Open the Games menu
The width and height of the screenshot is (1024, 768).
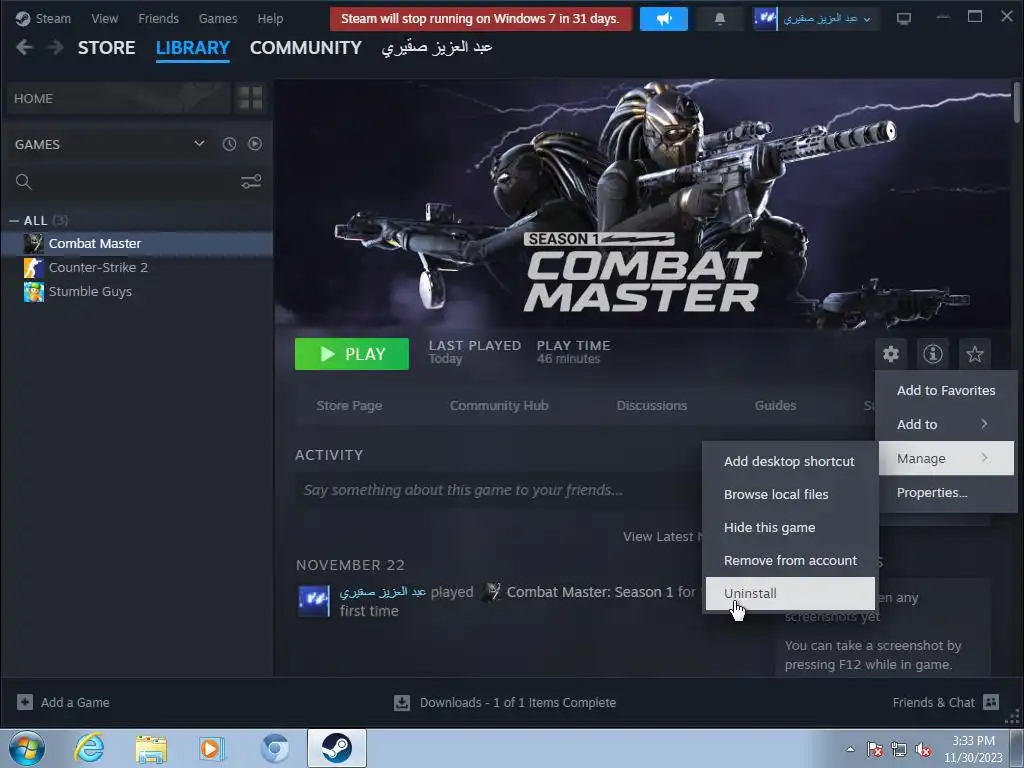(x=218, y=18)
